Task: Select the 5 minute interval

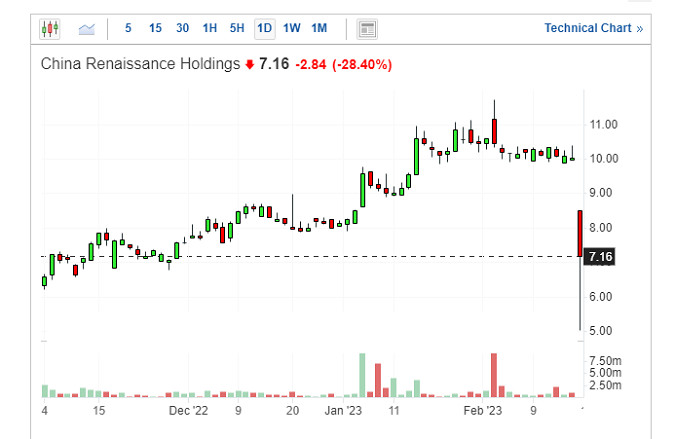Action: coord(128,28)
